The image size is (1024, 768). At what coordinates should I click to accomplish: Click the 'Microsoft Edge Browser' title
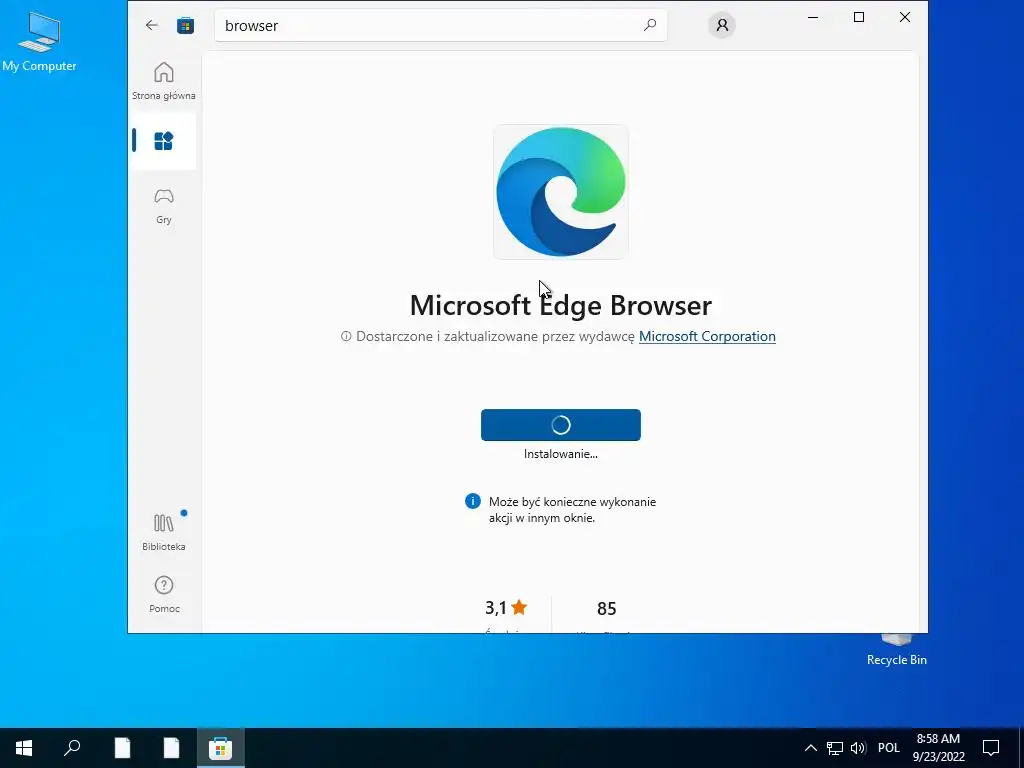click(x=561, y=305)
